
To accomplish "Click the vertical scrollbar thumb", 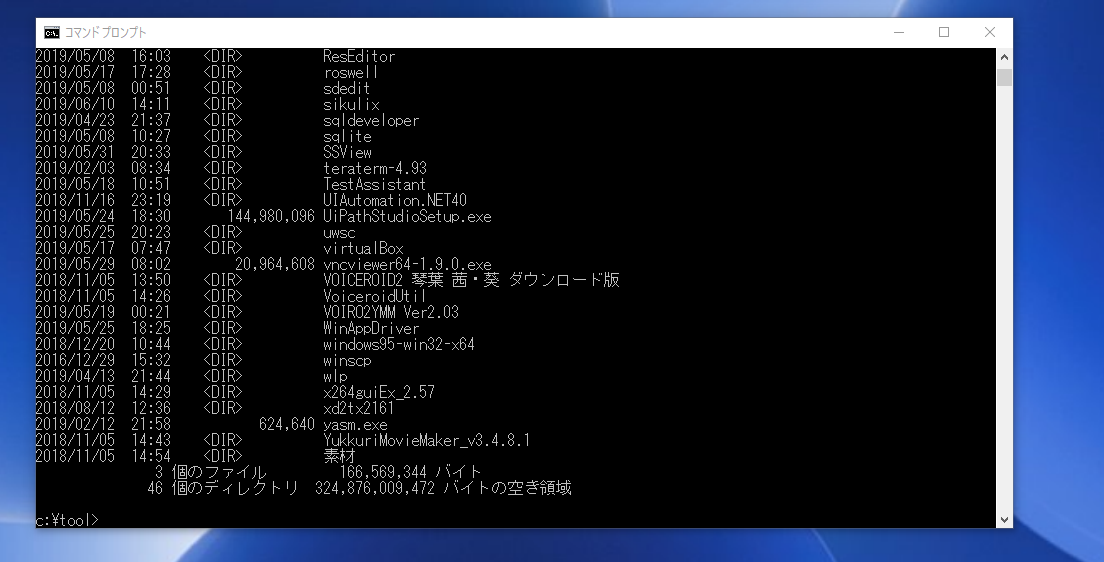I will (x=1004, y=77).
